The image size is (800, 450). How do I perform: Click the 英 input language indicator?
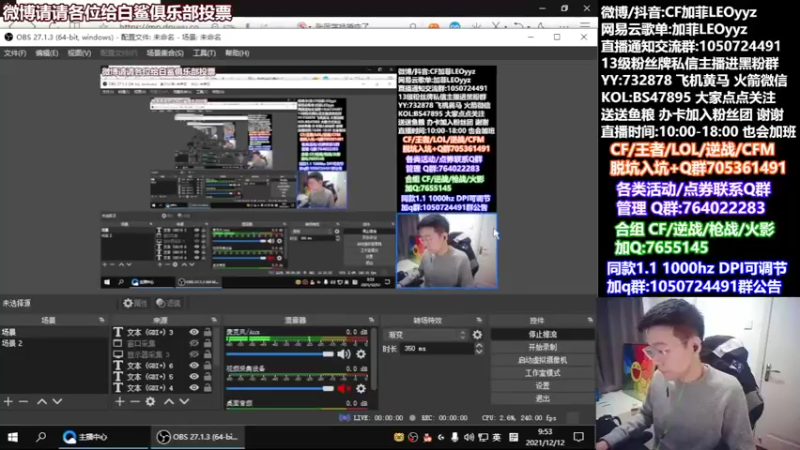click(x=497, y=437)
